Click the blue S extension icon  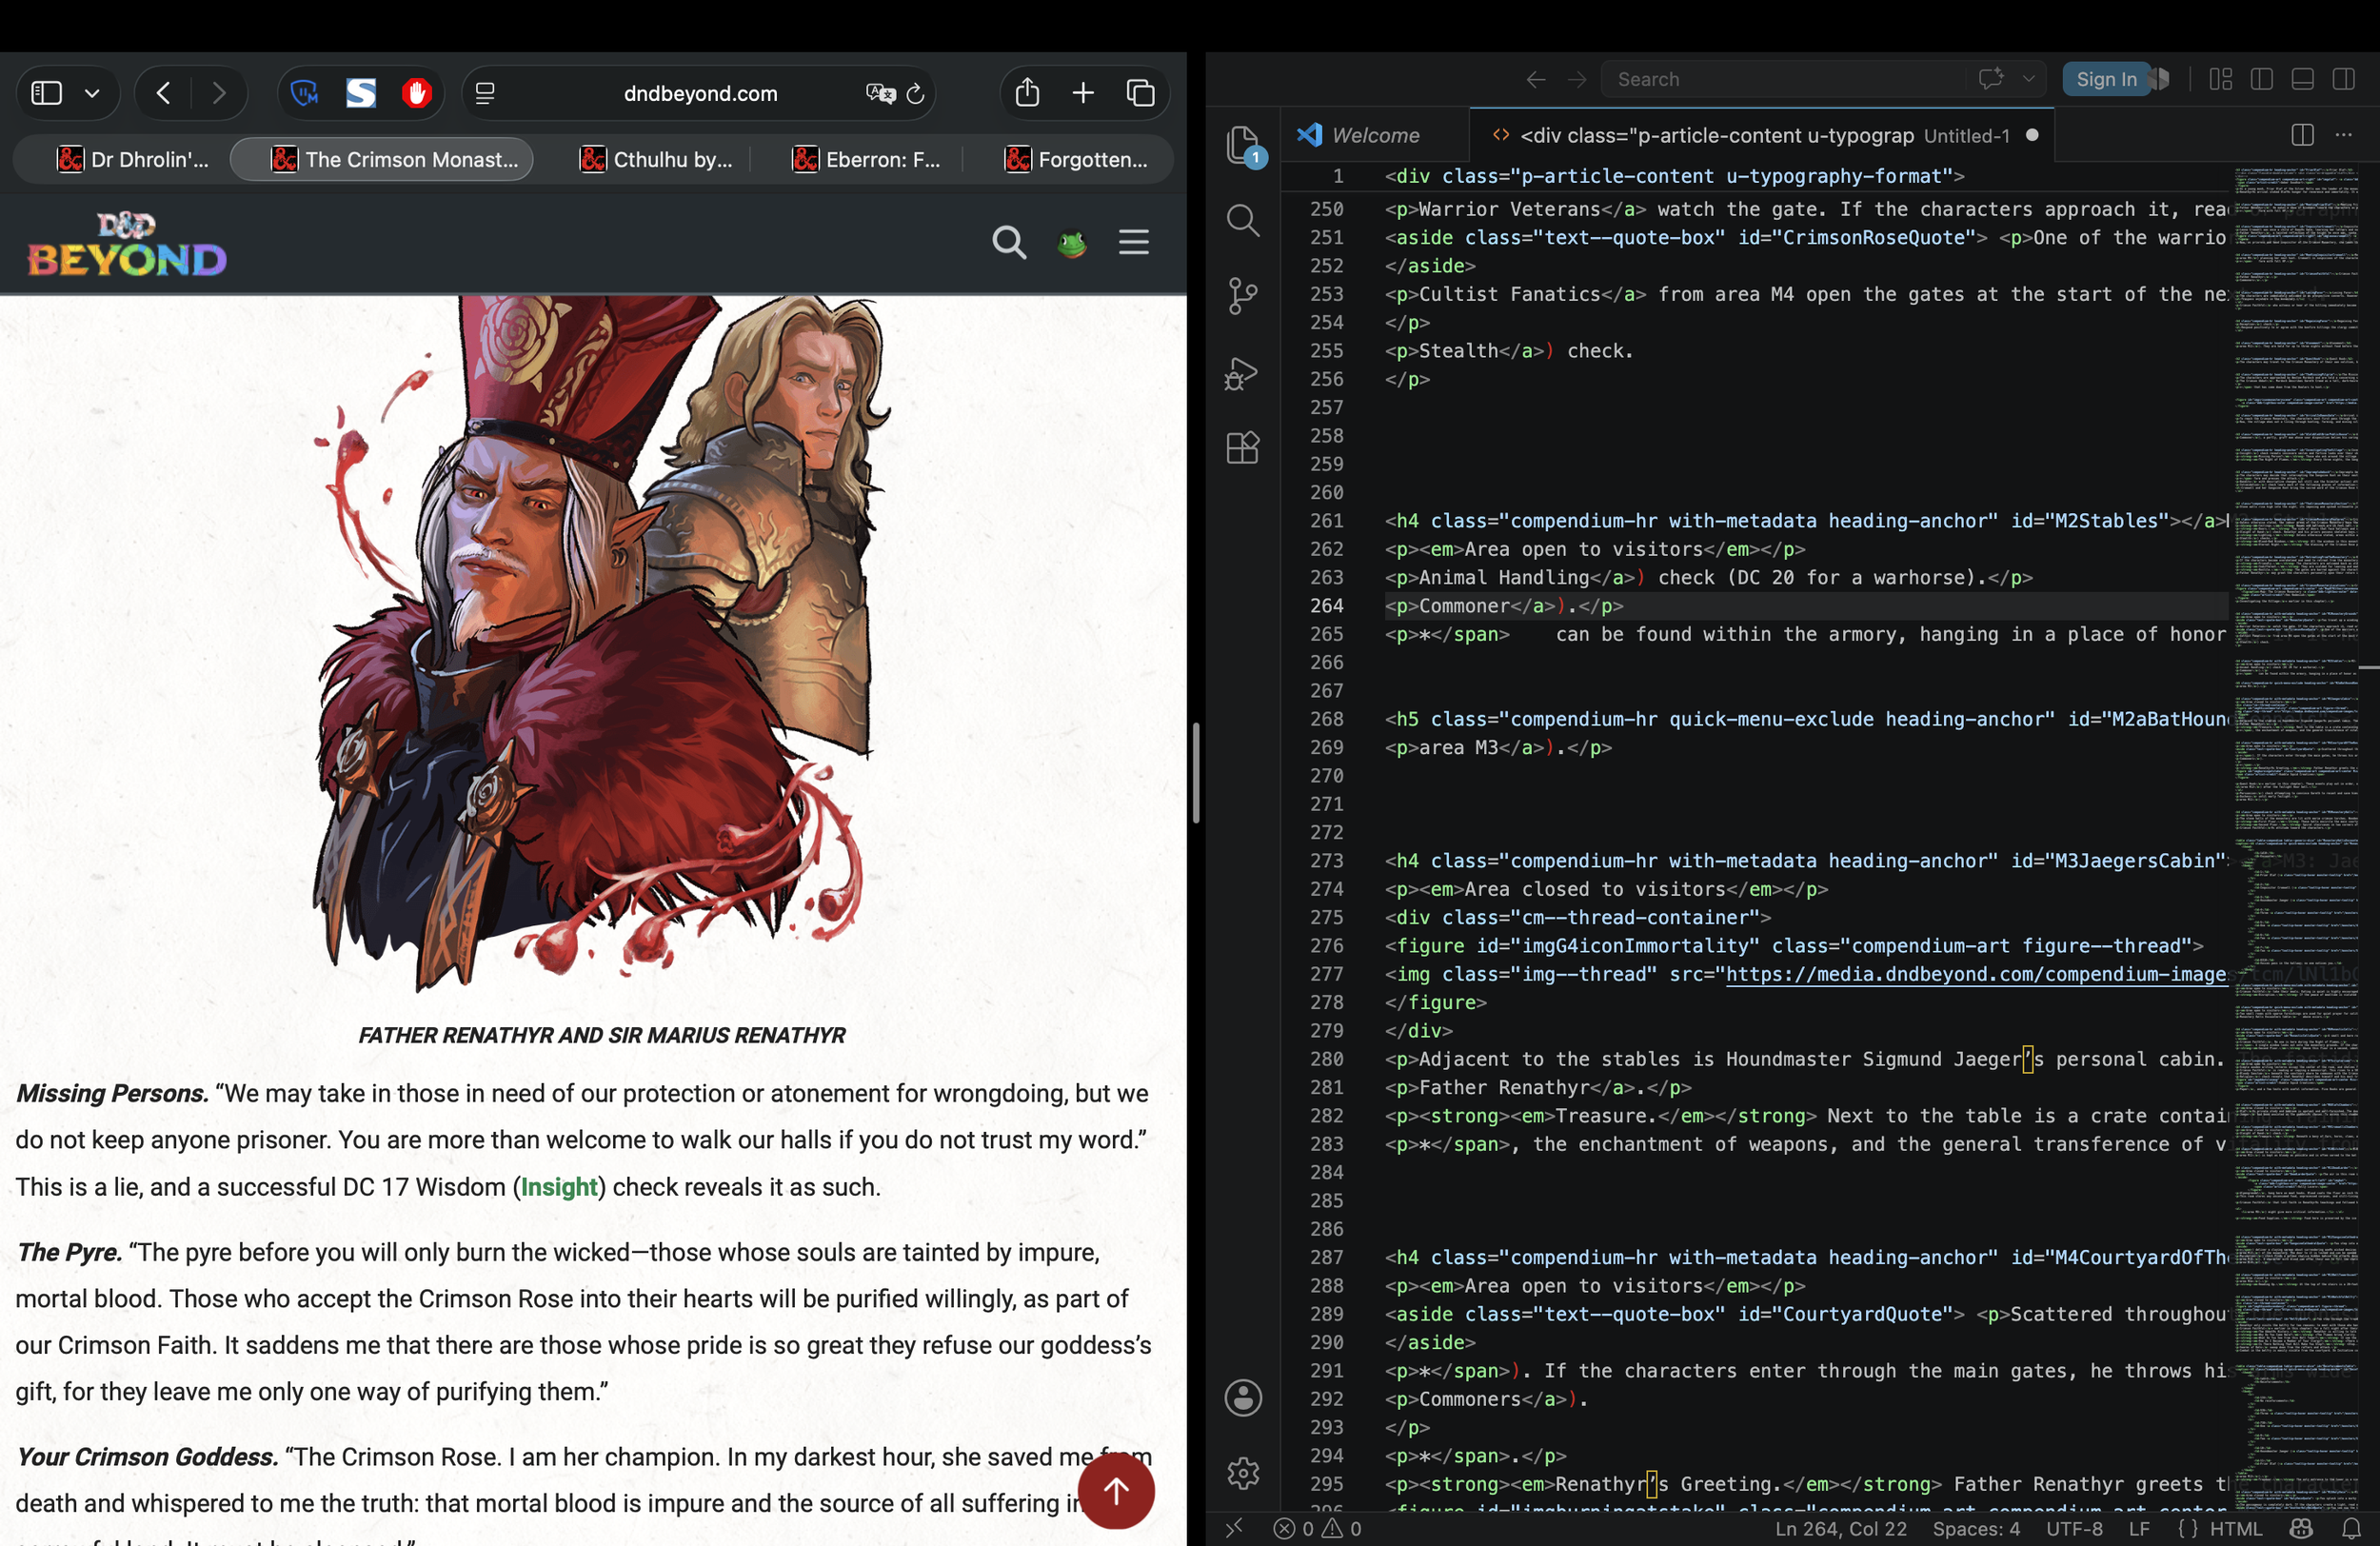pyautogui.click(x=361, y=93)
